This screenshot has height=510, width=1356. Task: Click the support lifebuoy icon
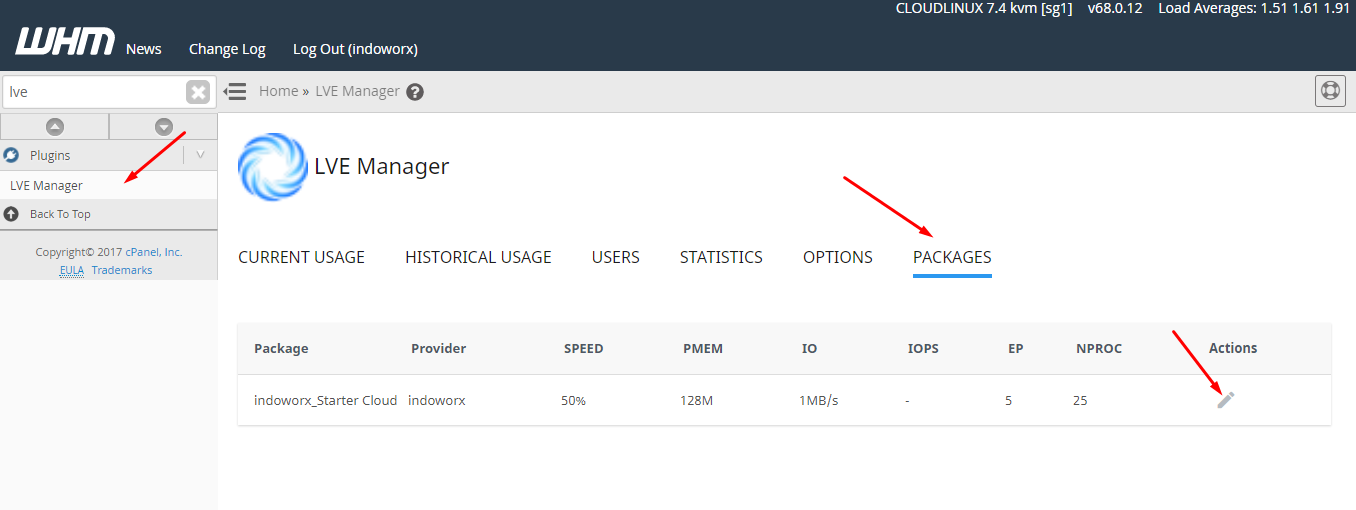1330,90
